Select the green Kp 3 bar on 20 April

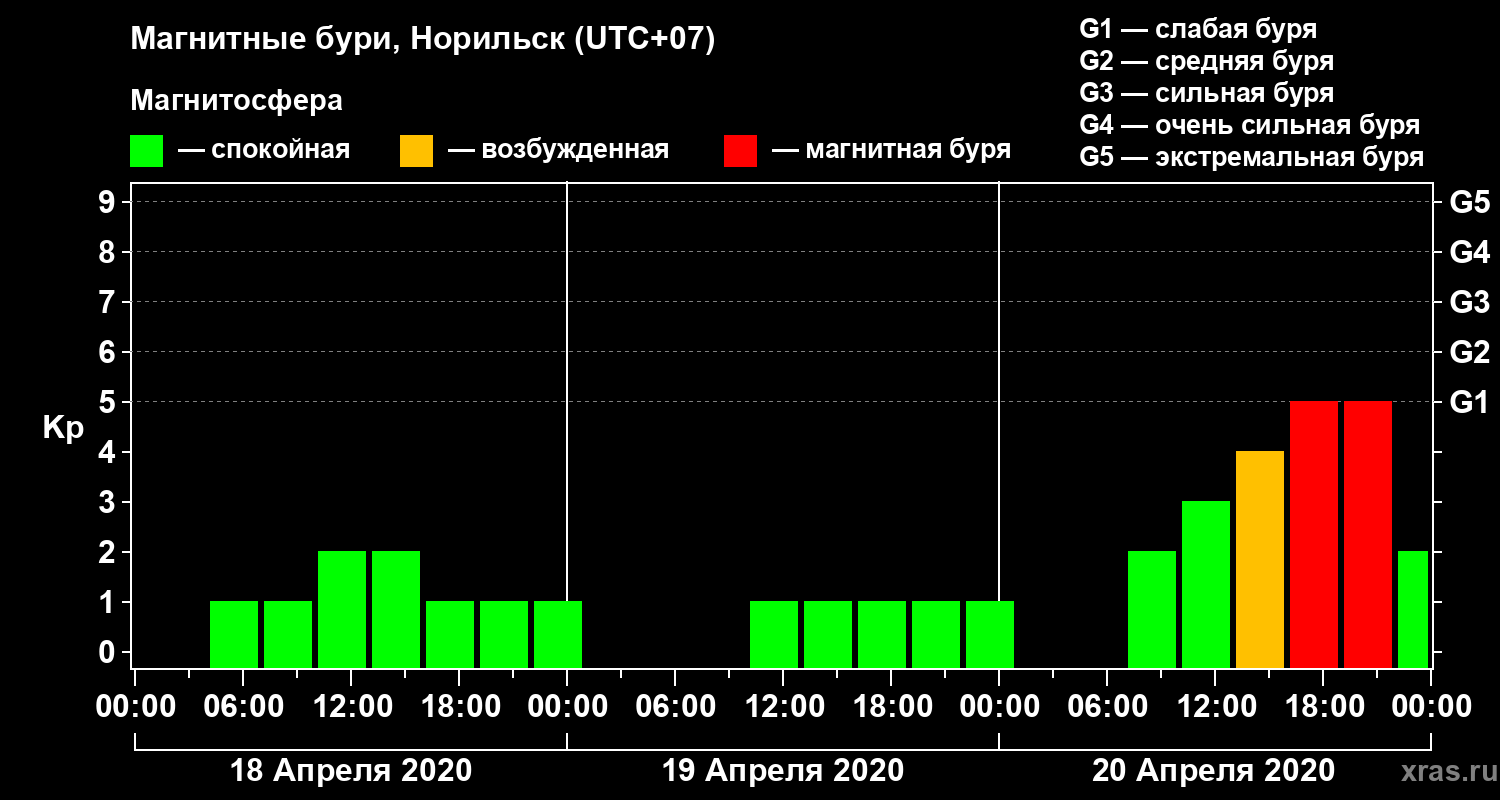(1206, 584)
